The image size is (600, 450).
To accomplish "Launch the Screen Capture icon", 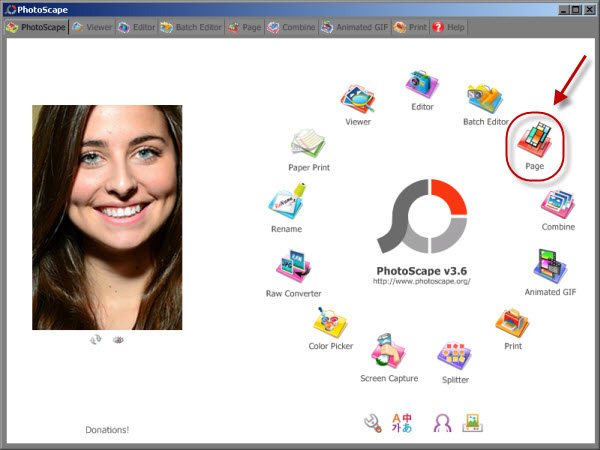I will click(388, 351).
